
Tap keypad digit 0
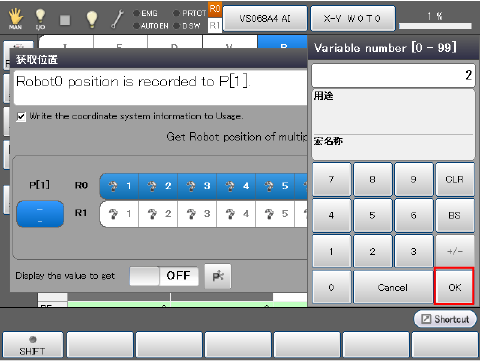332,287
